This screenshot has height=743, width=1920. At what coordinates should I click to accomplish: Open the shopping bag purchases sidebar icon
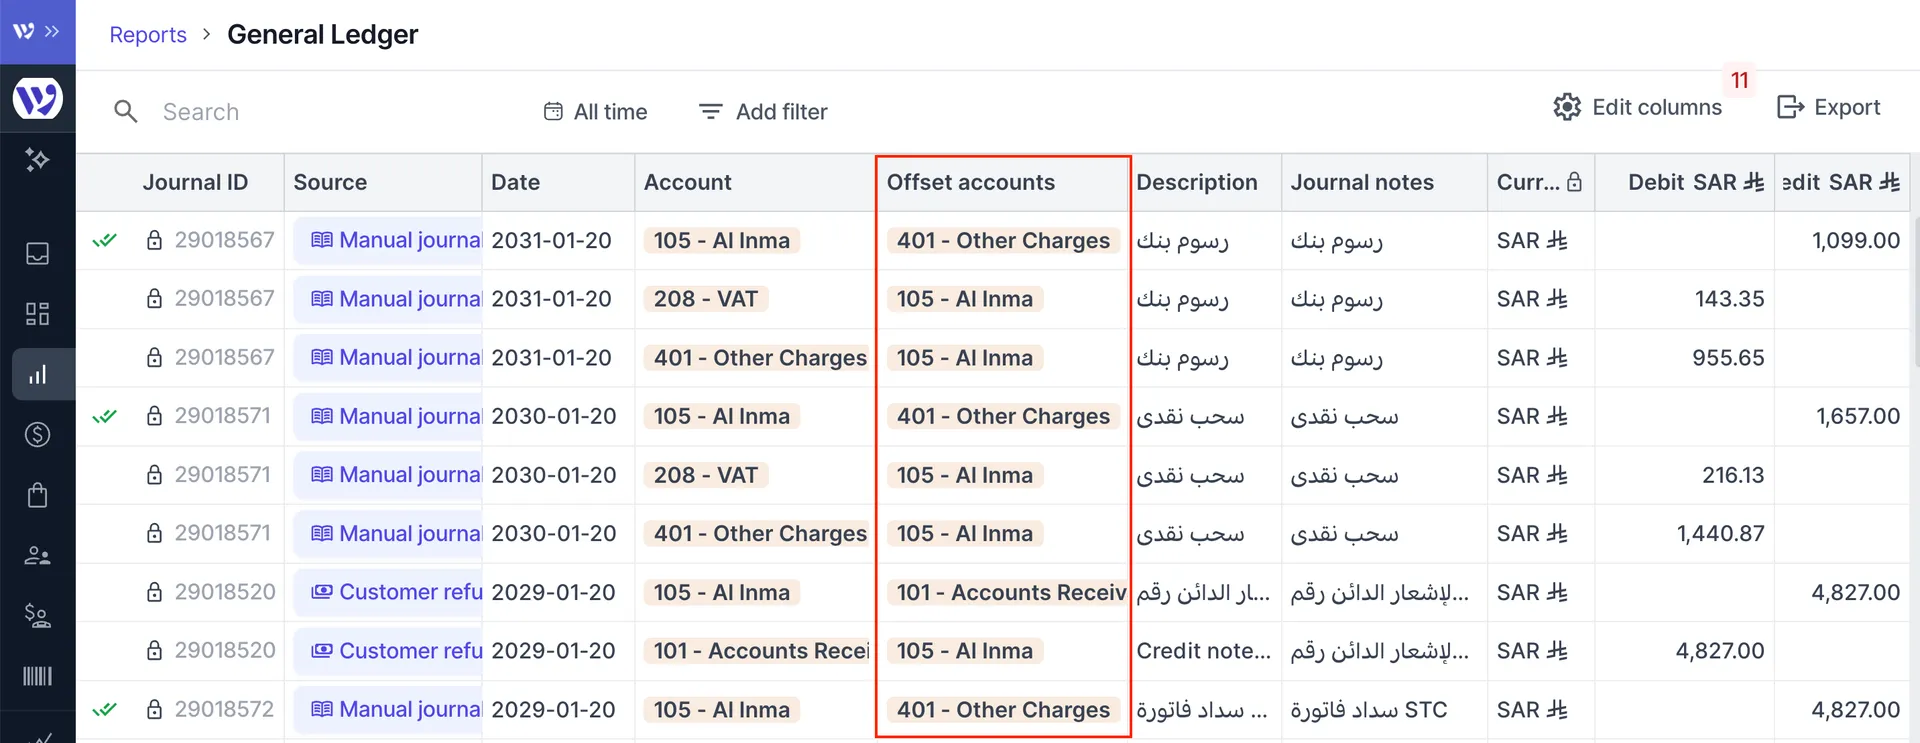37,495
